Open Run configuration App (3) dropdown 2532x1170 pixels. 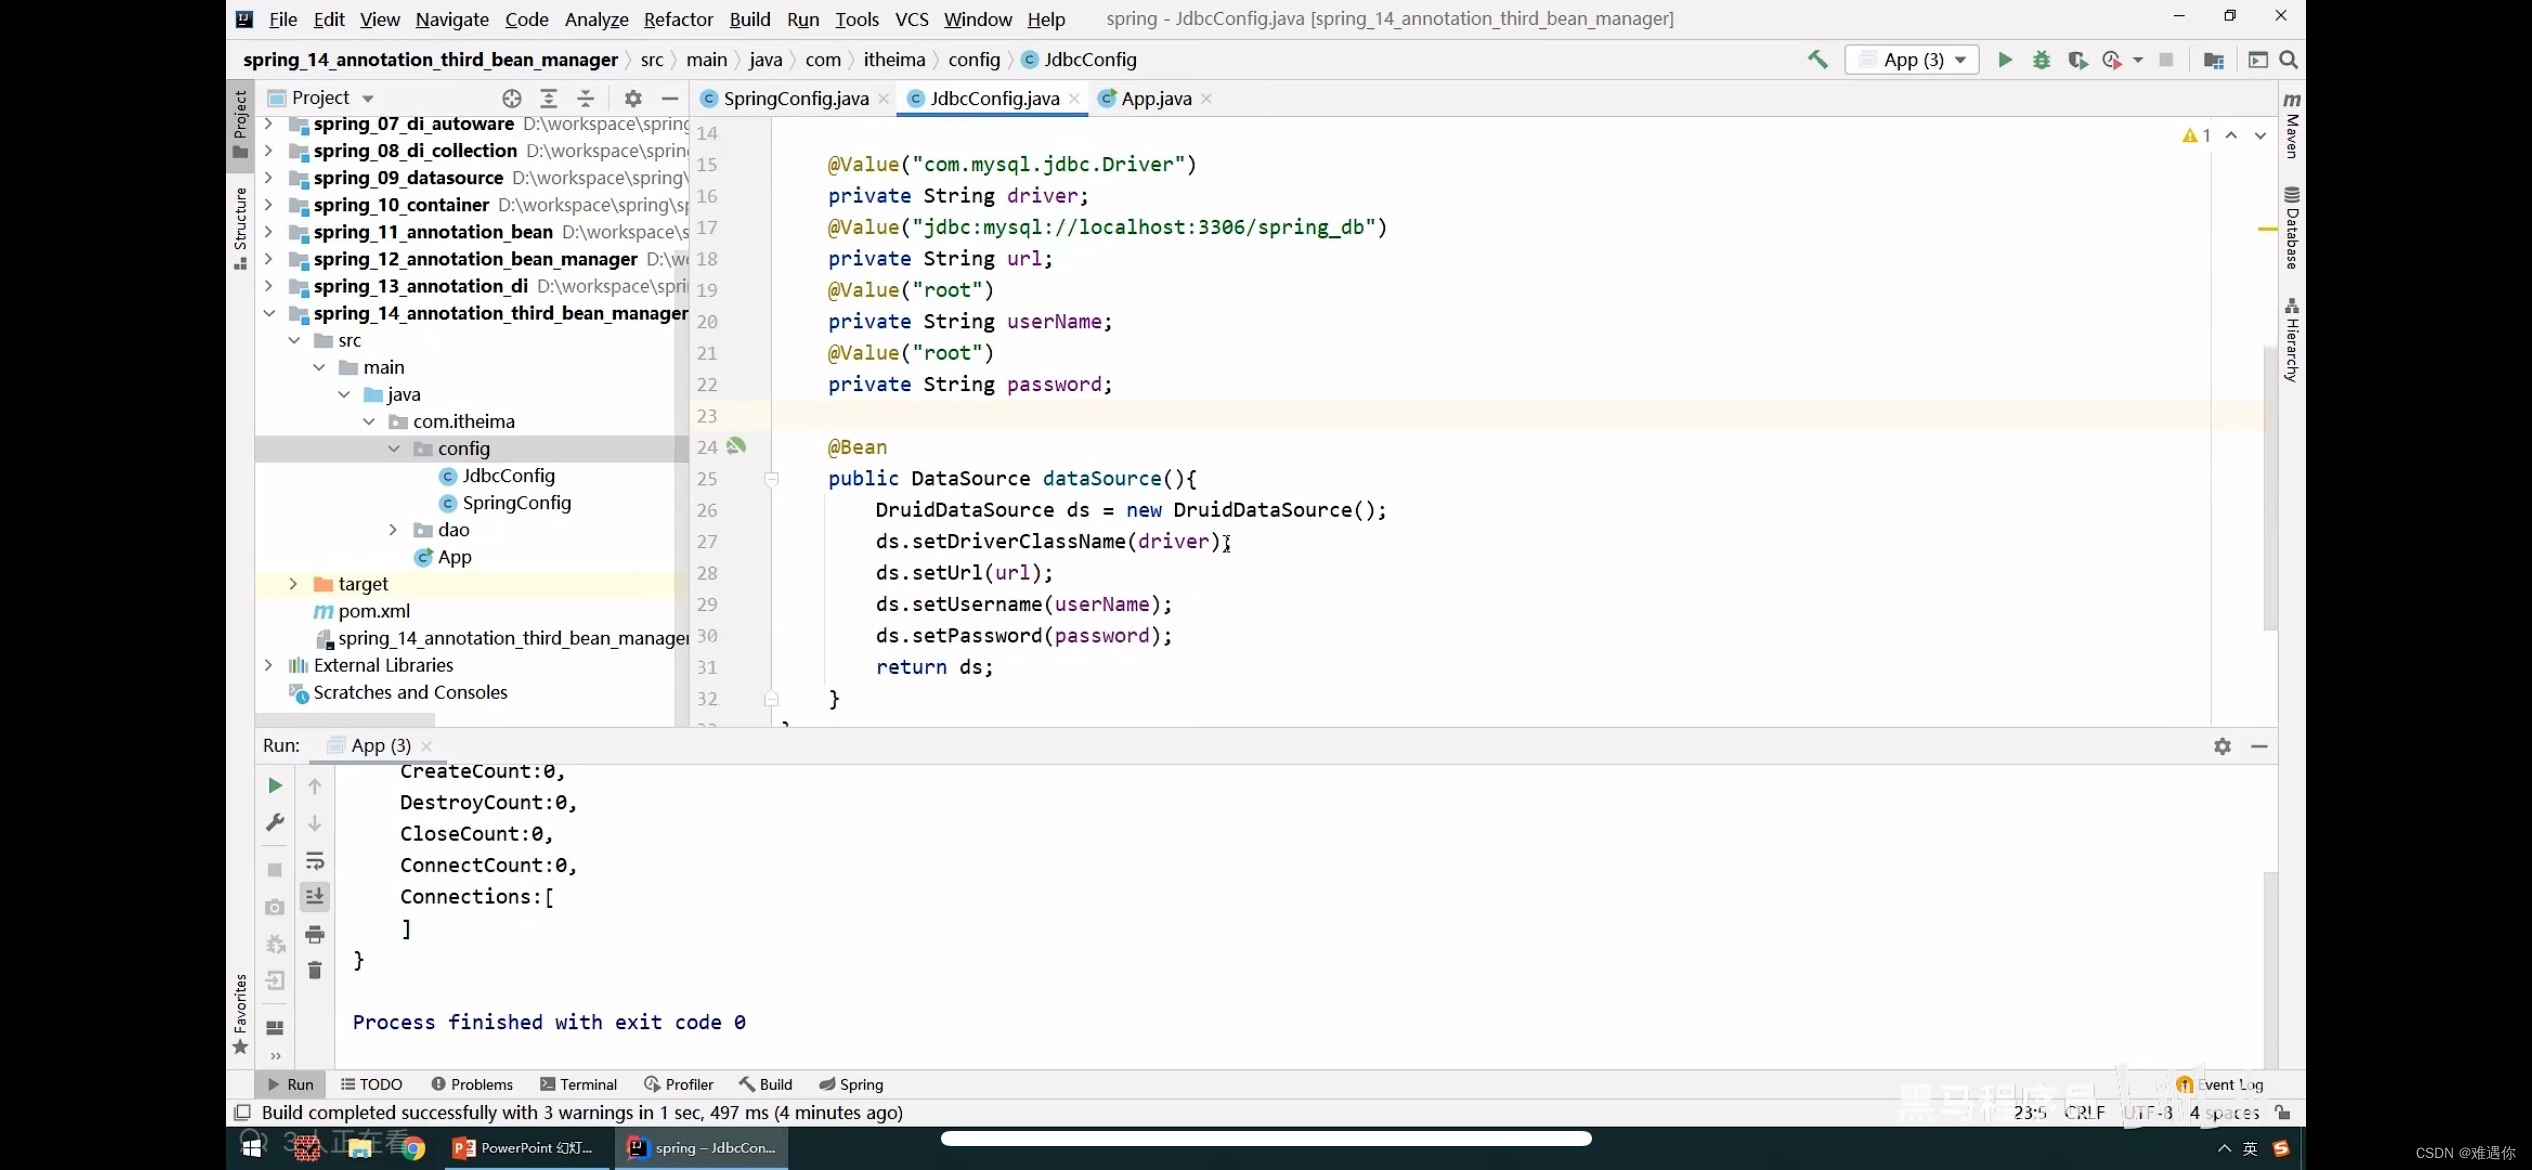(1911, 60)
